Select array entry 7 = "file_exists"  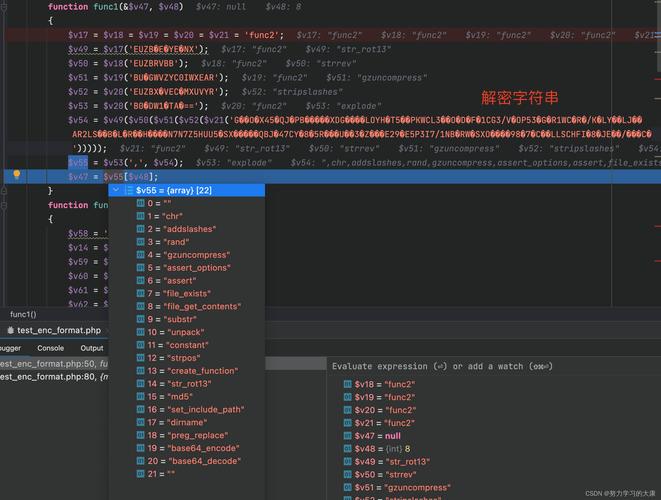click(x=187, y=293)
